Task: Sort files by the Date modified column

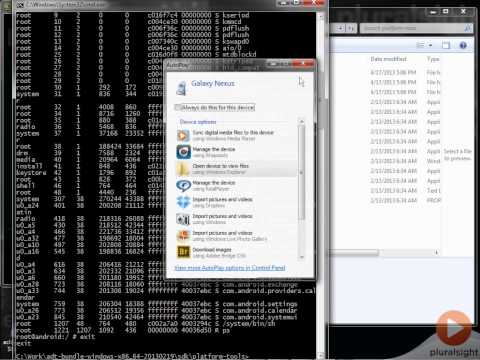Action: [389, 59]
